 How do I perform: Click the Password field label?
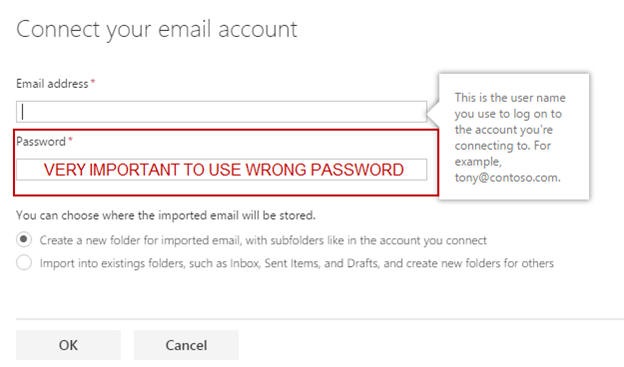point(41,141)
